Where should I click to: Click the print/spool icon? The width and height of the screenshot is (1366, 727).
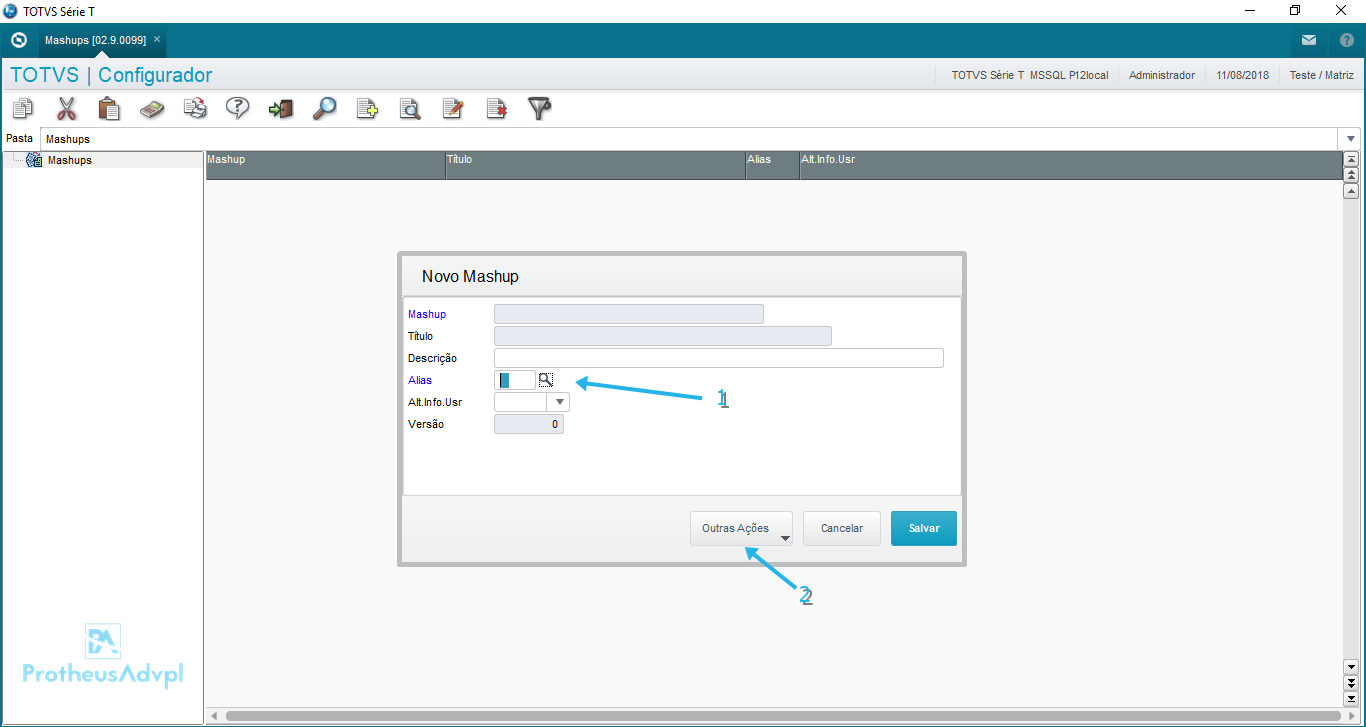click(195, 108)
